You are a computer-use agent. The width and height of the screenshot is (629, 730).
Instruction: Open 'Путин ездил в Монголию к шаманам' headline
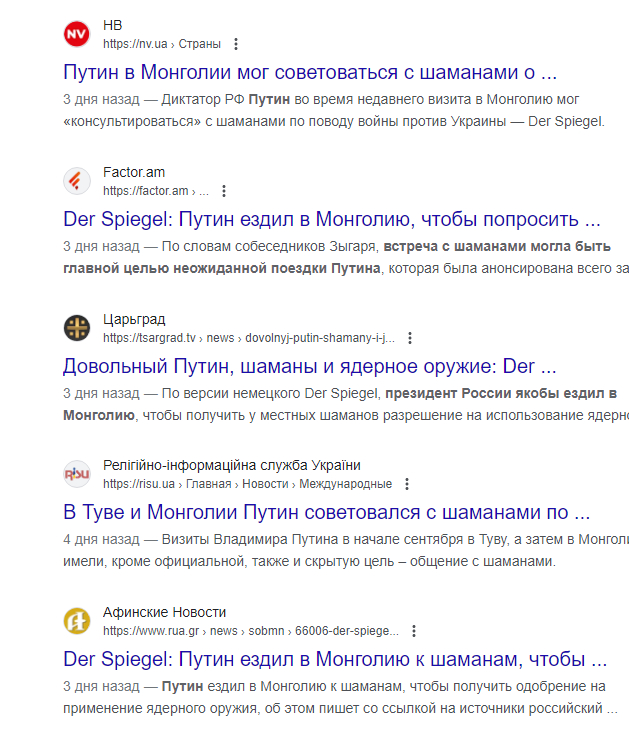(335, 659)
